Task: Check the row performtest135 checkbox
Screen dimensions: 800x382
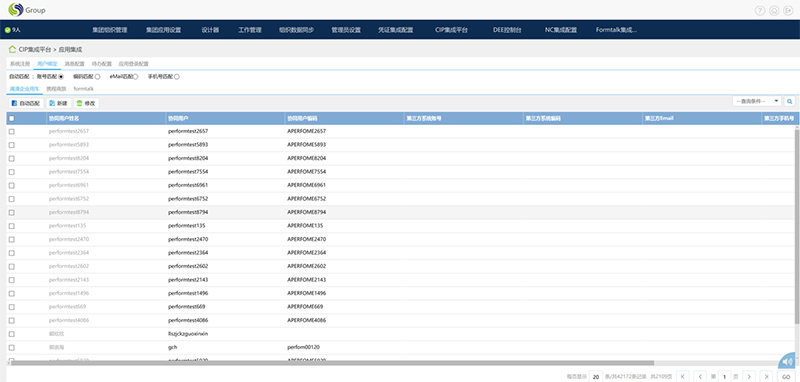Action: click(x=12, y=225)
